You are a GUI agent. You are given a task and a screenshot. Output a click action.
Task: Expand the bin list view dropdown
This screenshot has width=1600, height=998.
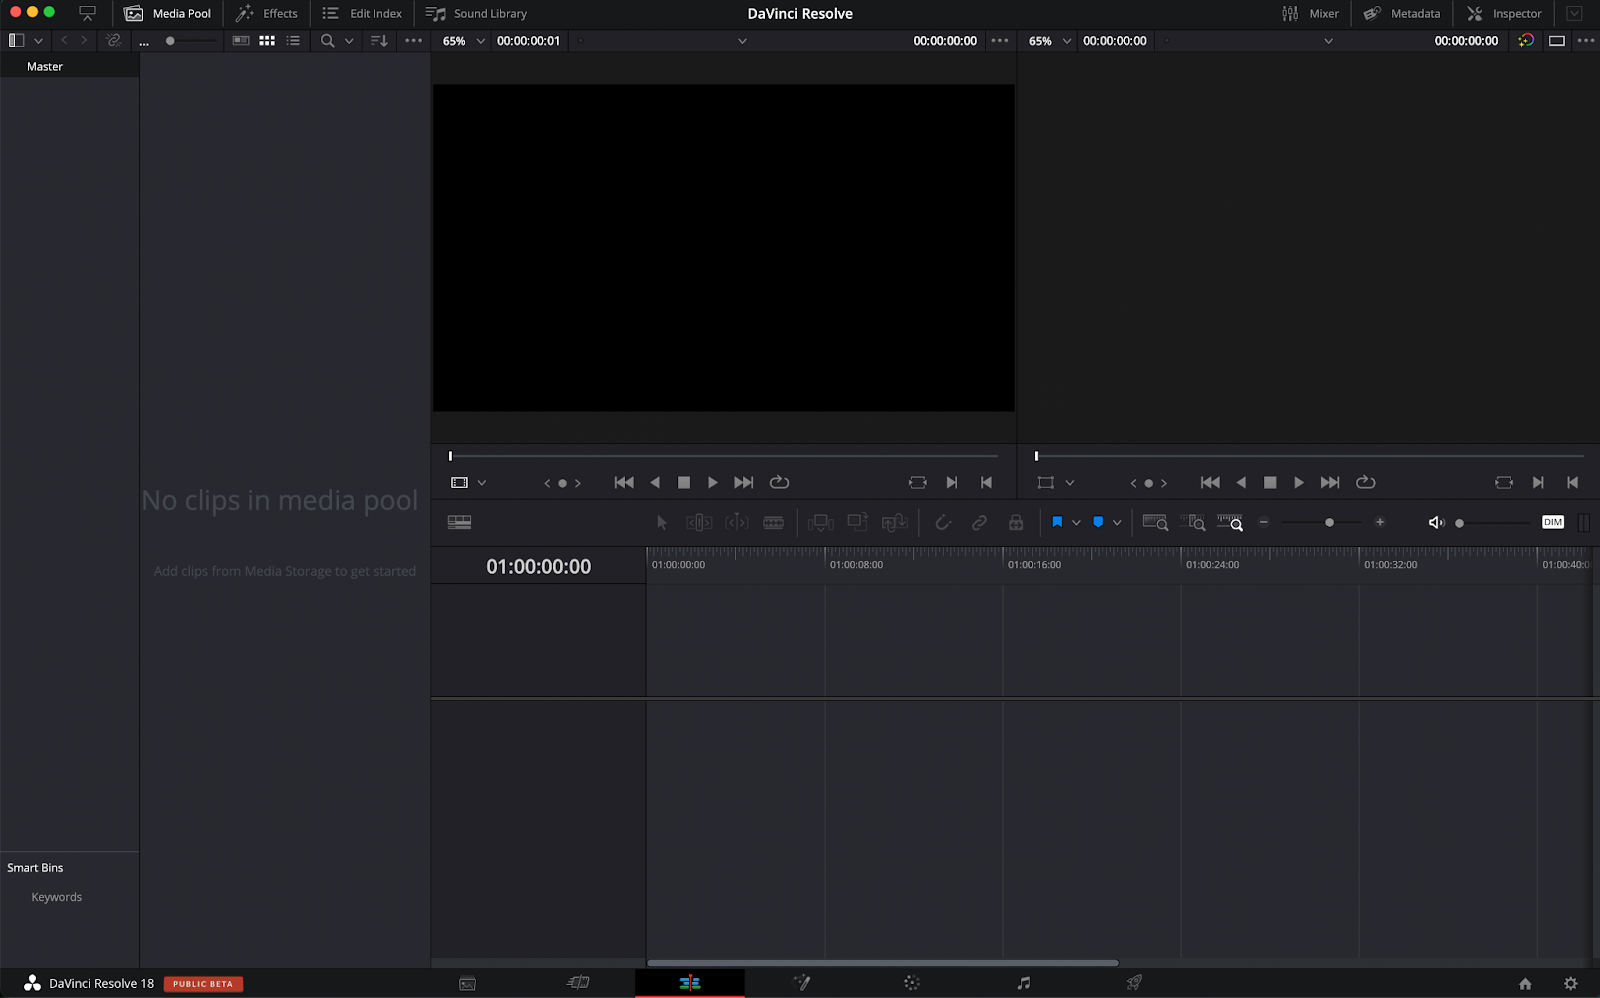tap(38, 41)
